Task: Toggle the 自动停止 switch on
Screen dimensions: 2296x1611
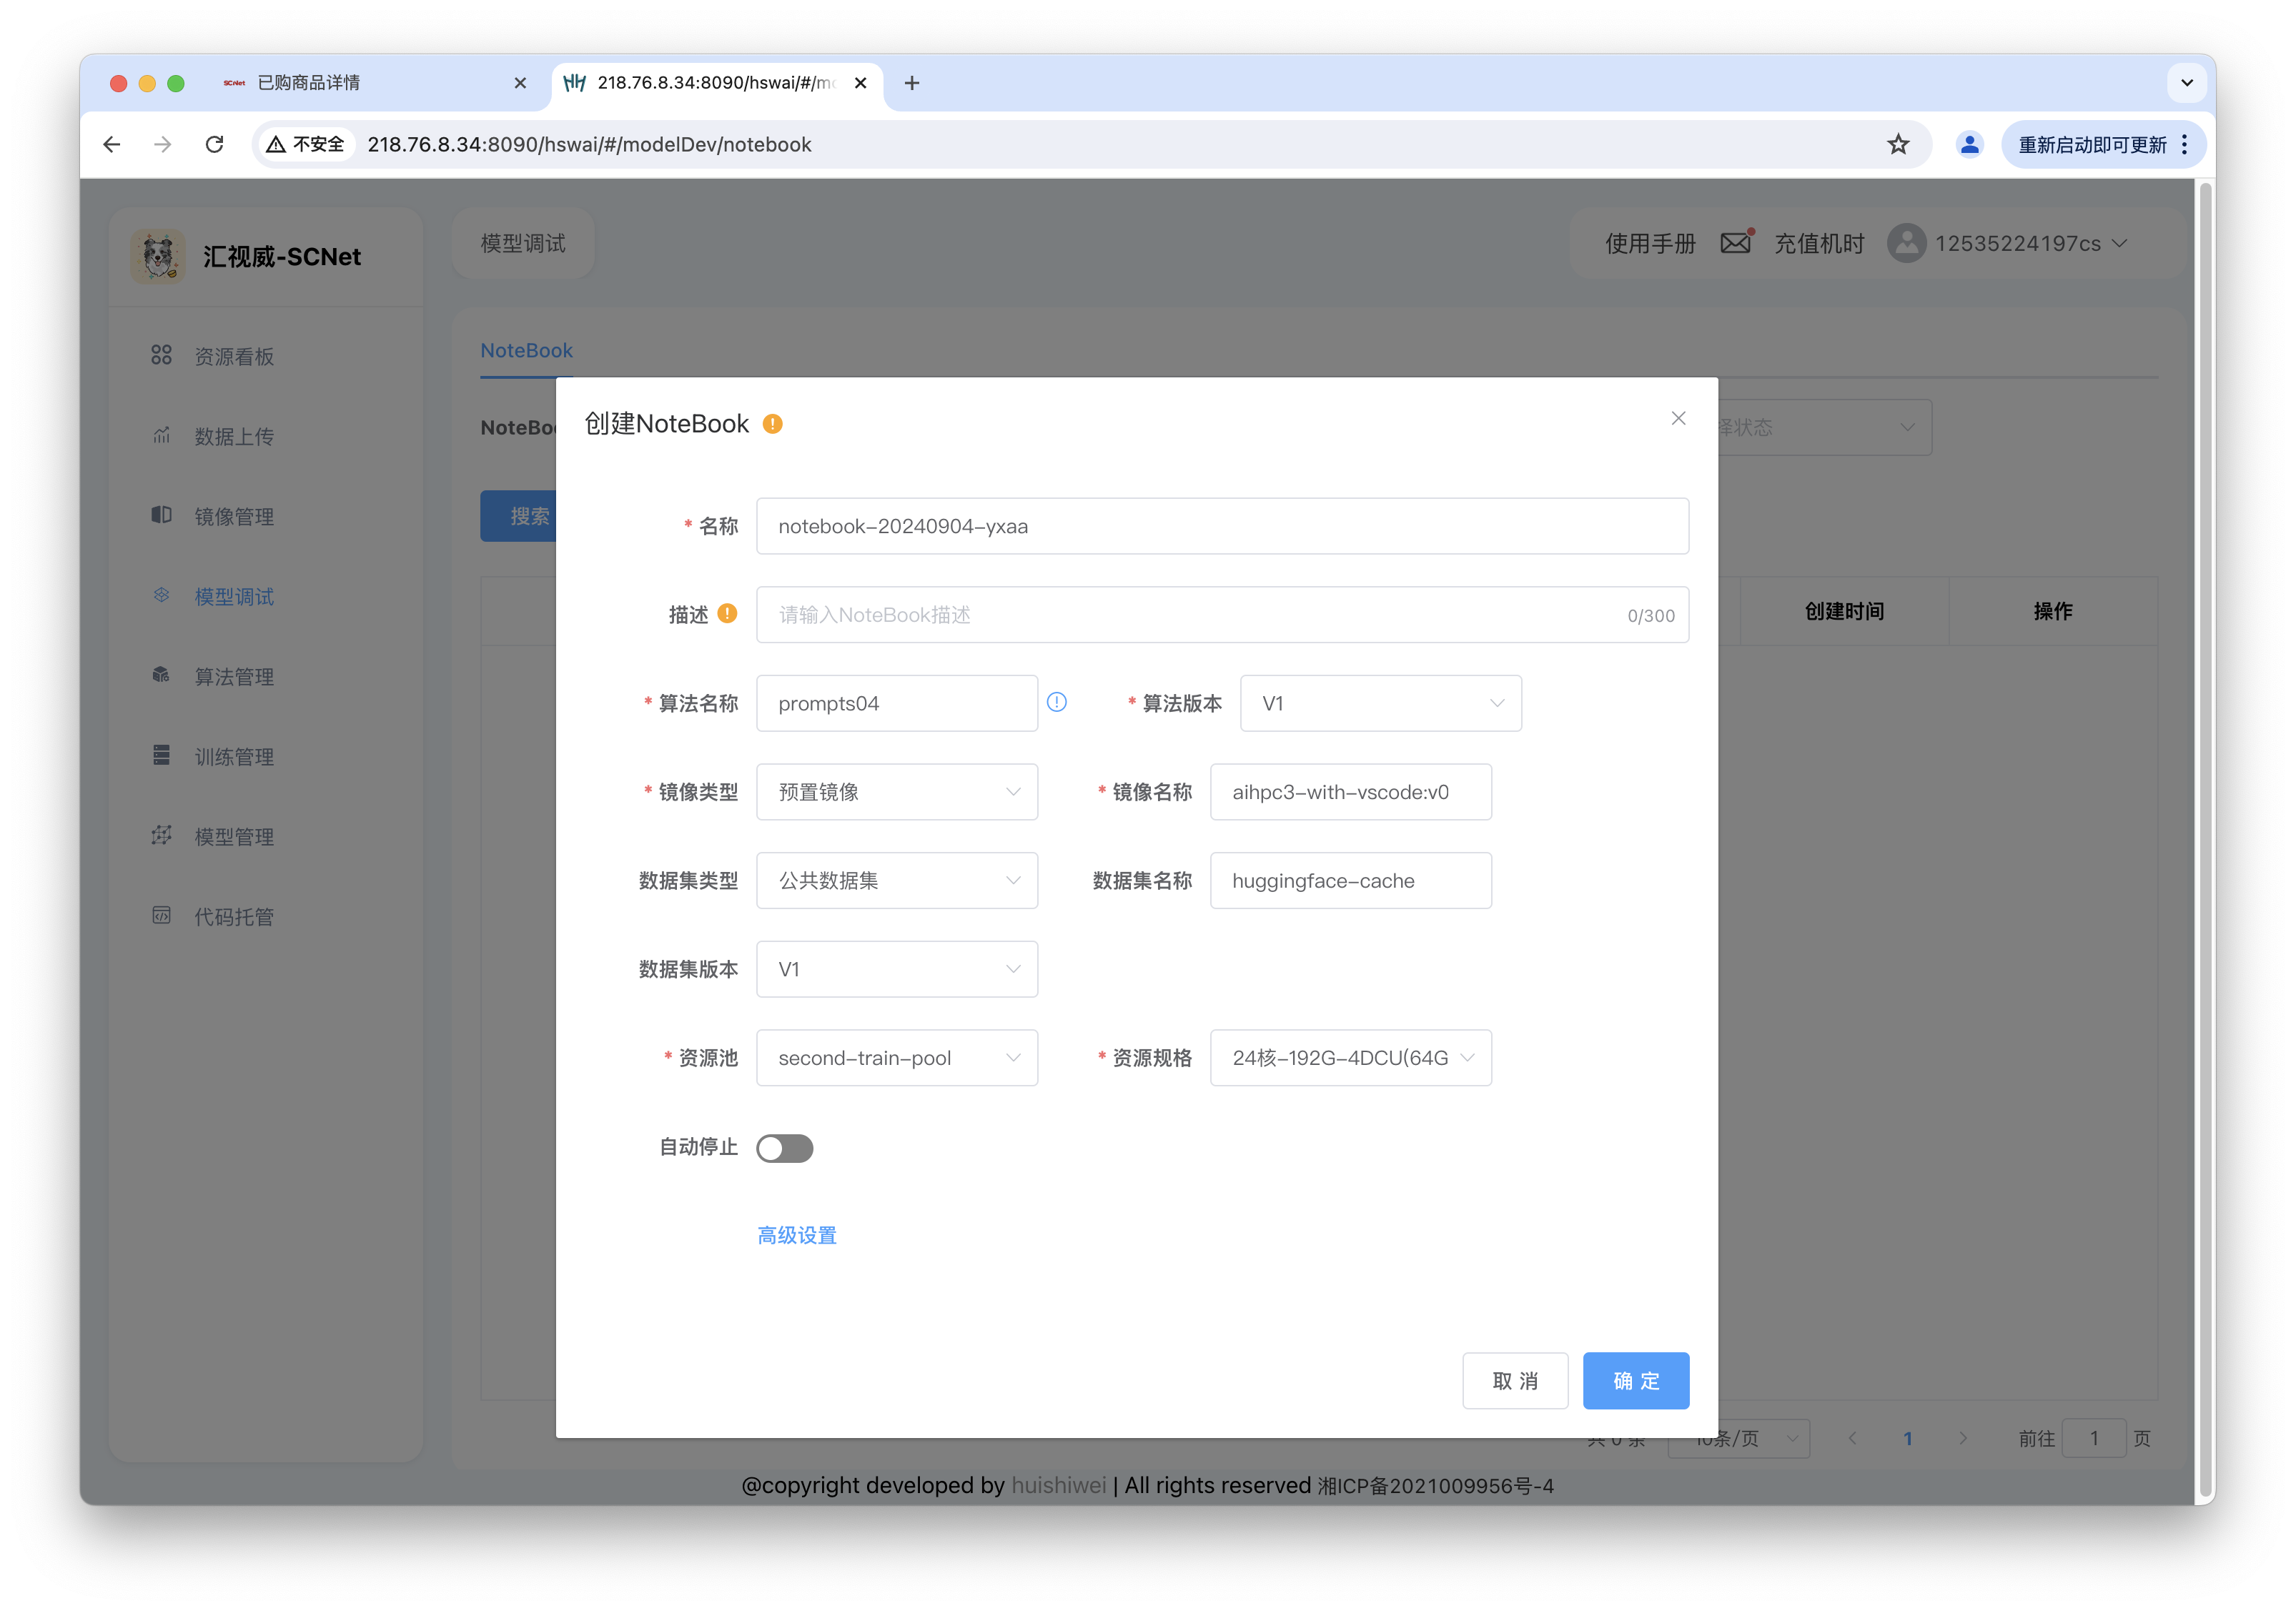Action: click(784, 1147)
